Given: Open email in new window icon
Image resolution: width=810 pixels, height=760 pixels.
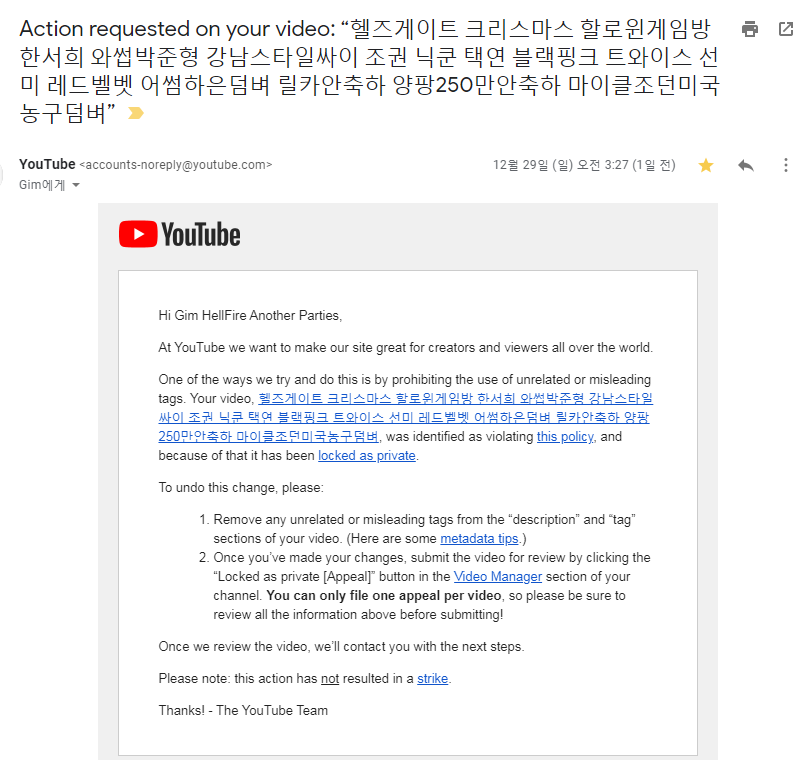Looking at the screenshot, I should coord(786,29).
